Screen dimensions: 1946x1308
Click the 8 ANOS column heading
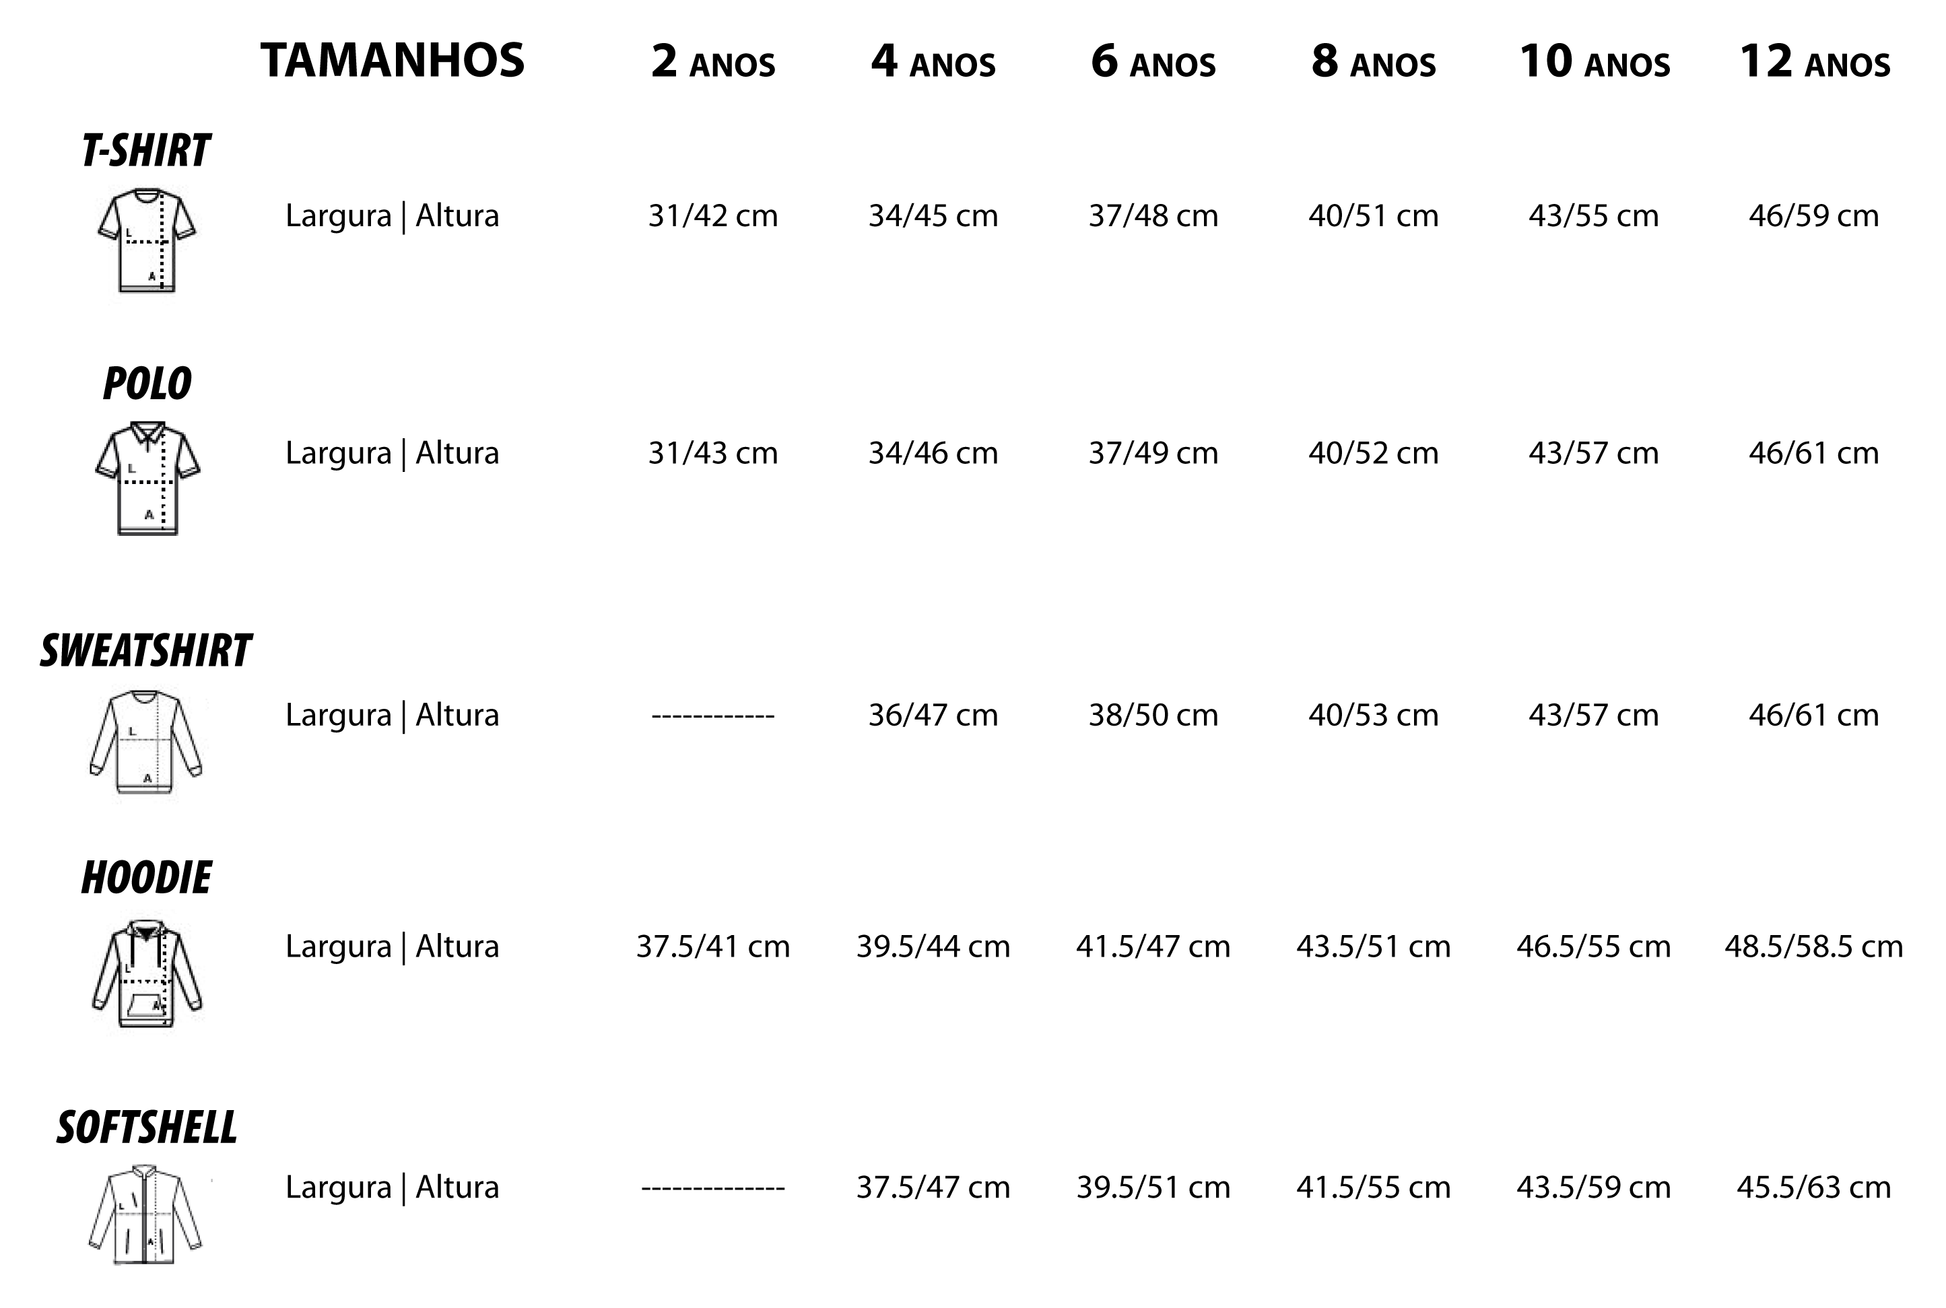[1373, 62]
